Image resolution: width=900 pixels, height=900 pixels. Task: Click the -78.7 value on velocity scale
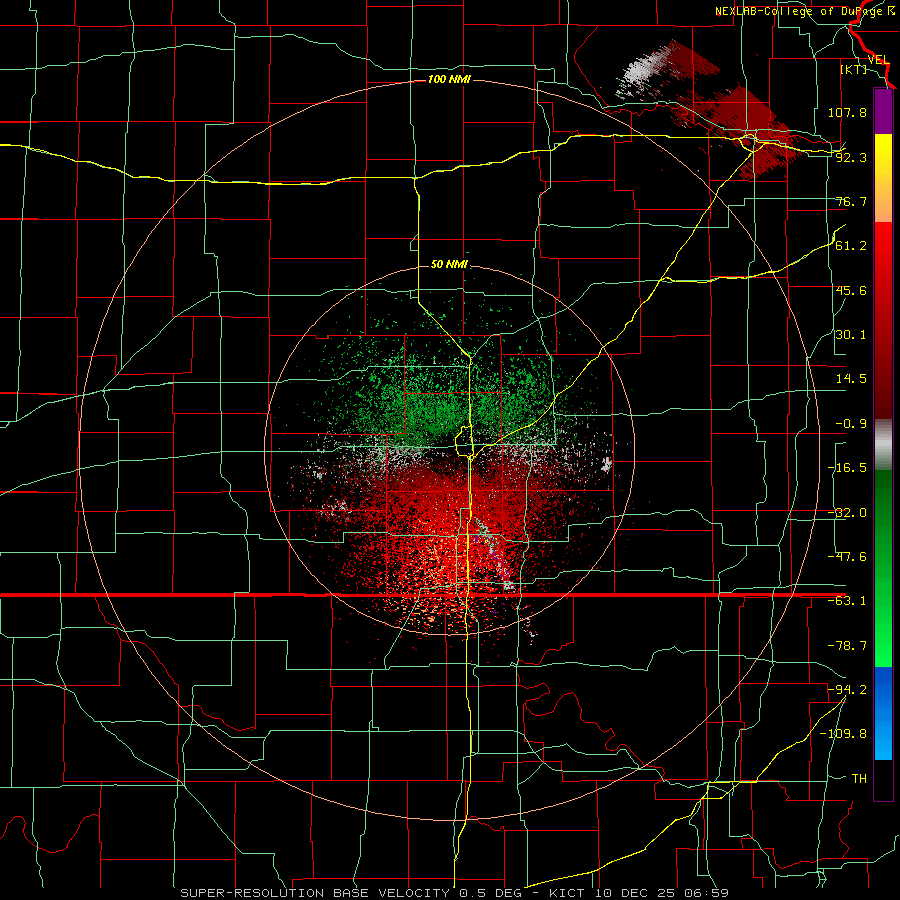[847, 646]
